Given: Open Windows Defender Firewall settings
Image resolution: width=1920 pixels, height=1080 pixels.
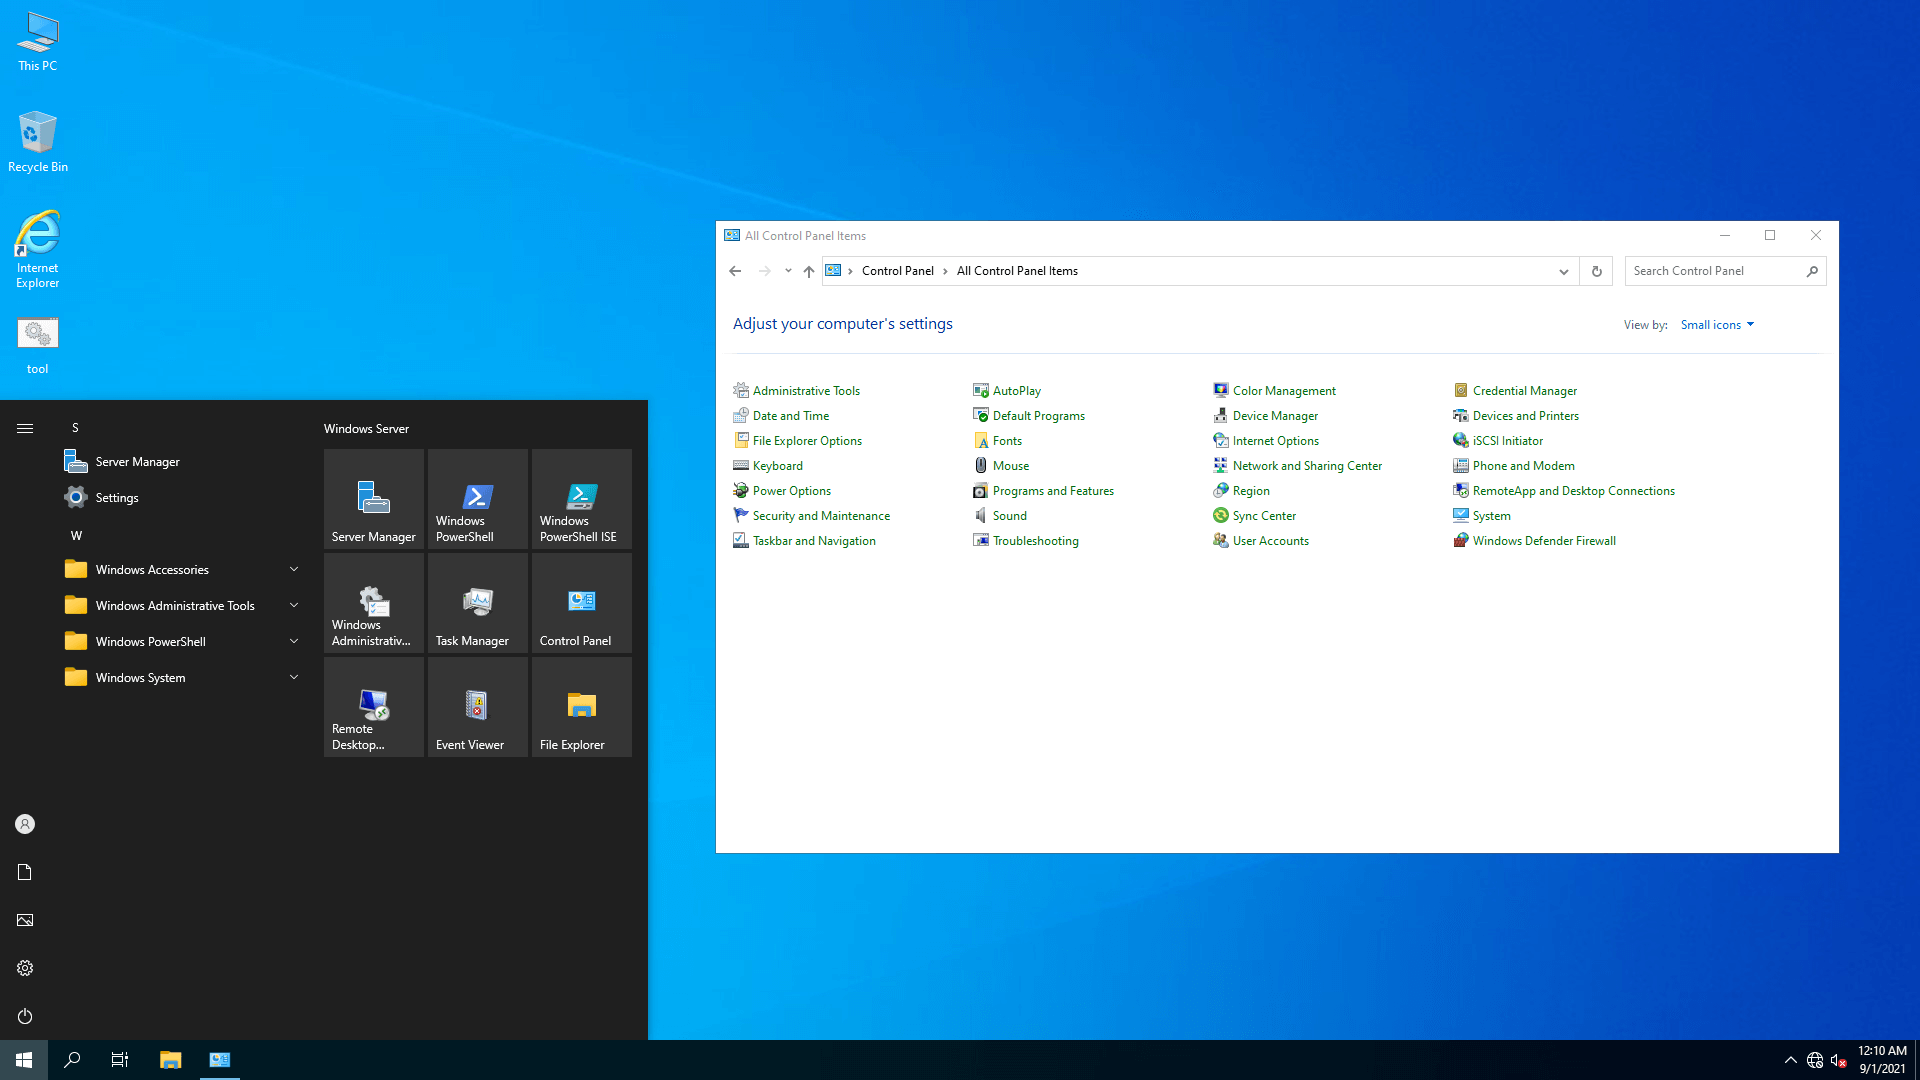Looking at the screenshot, I should [1543, 541].
